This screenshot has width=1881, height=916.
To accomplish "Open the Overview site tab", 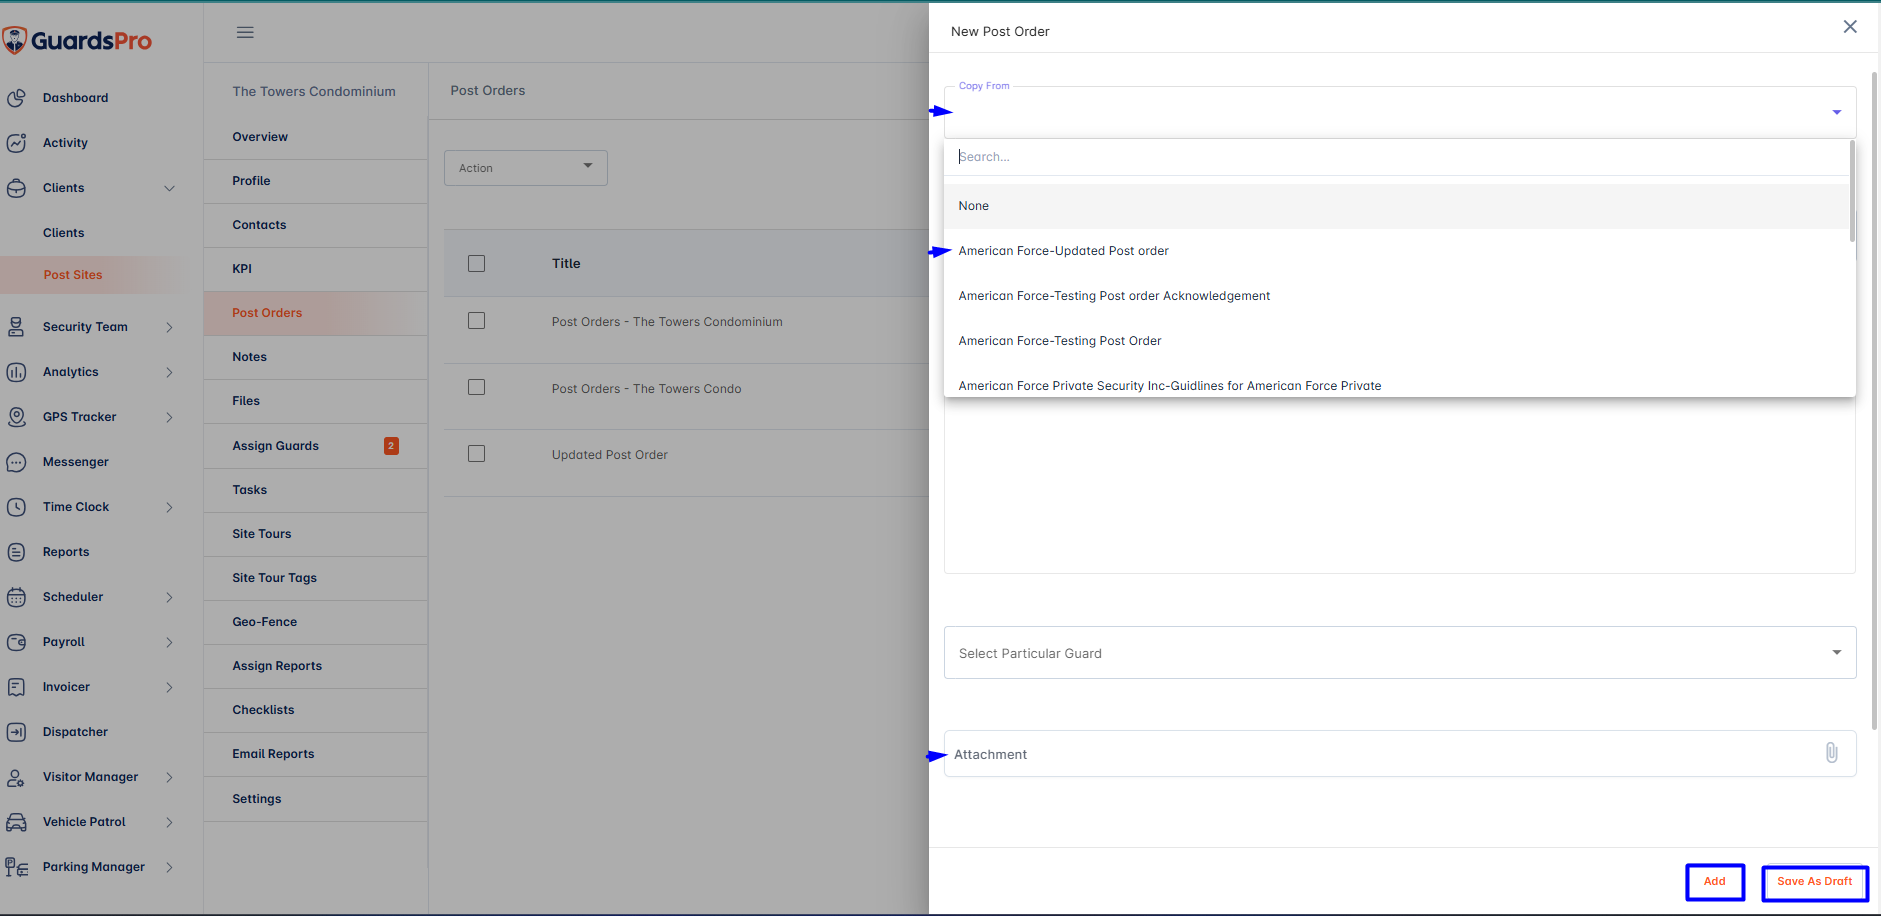I will [x=316, y=137].
